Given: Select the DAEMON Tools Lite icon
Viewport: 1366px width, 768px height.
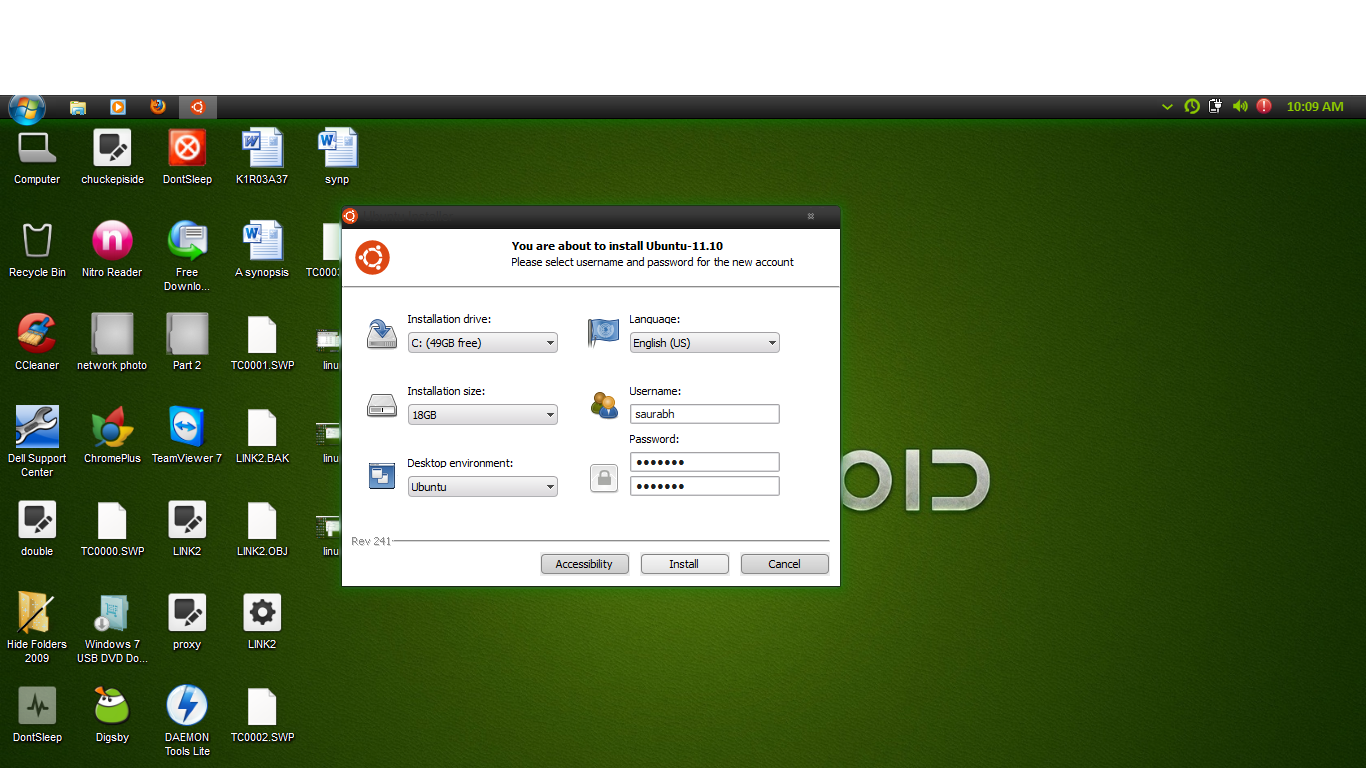Looking at the screenshot, I should coord(187,722).
